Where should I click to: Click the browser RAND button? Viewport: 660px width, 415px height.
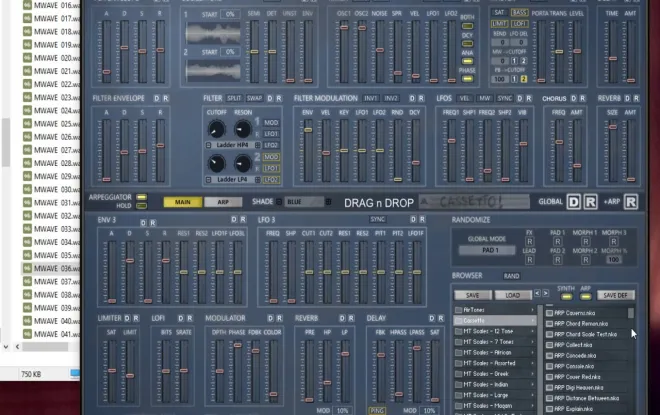(x=511, y=276)
